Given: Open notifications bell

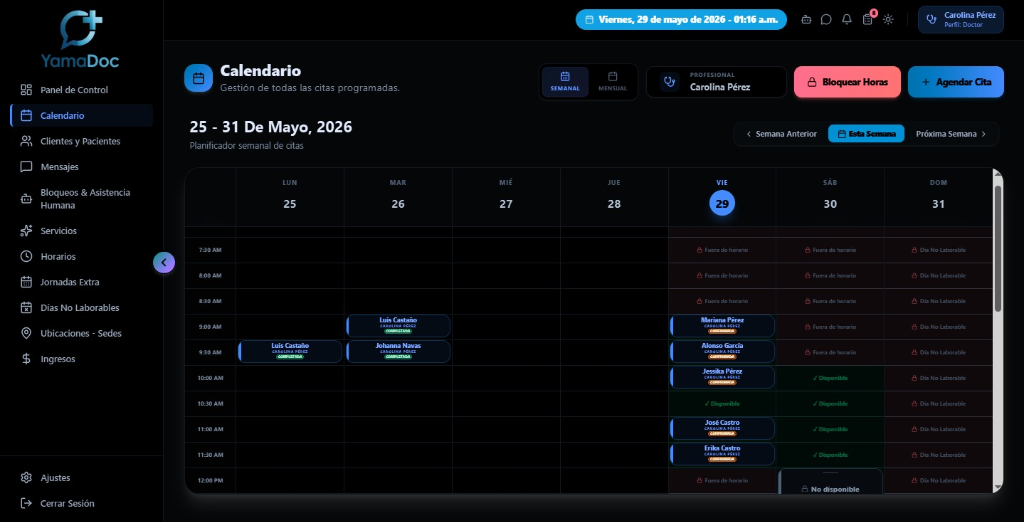Looking at the screenshot, I should 847,20.
